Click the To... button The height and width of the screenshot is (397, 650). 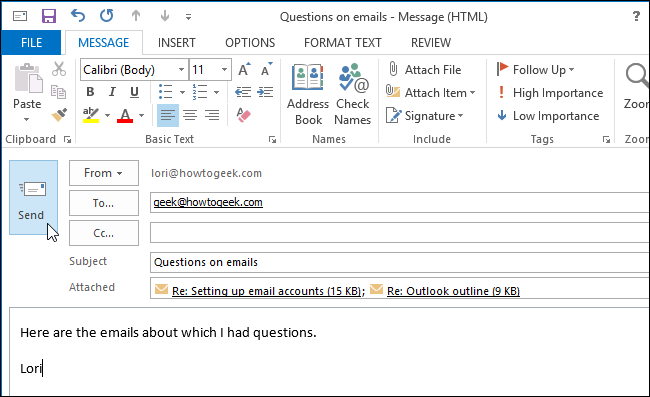coord(104,203)
